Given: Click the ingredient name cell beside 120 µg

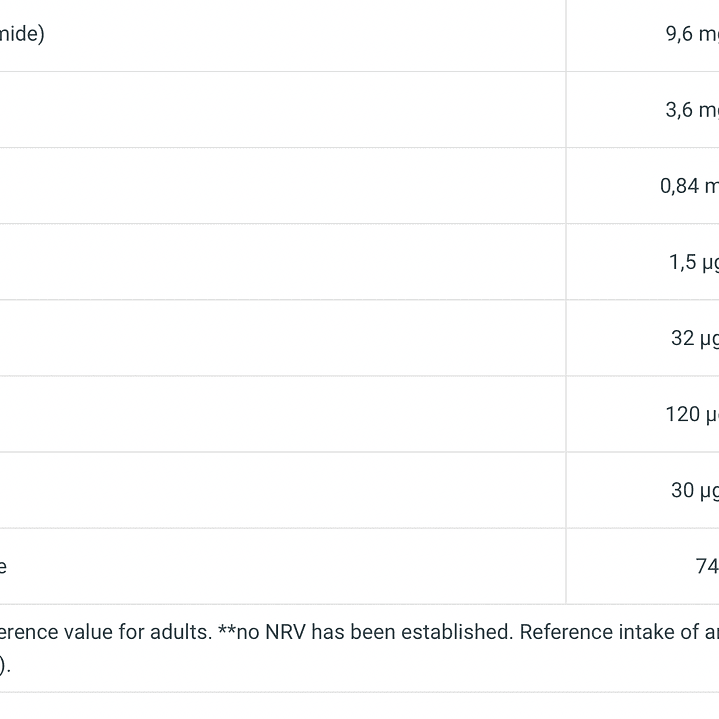Looking at the screenshot, I should click(280, 414).
